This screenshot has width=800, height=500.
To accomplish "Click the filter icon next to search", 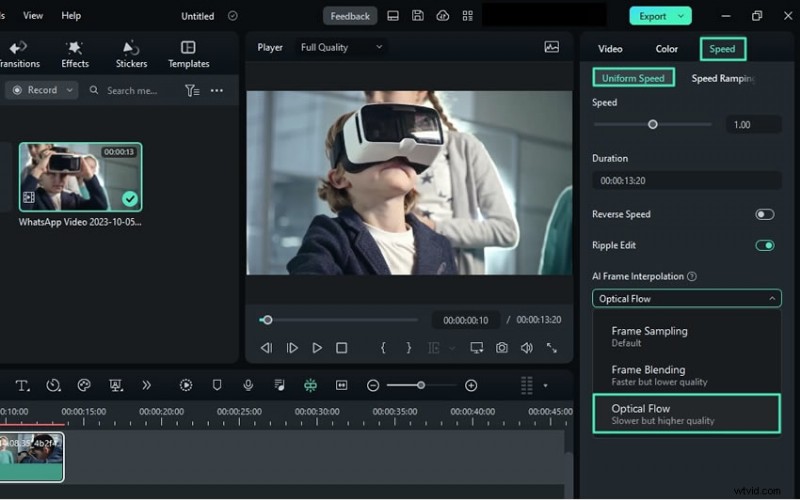I will tap(192, 90).
